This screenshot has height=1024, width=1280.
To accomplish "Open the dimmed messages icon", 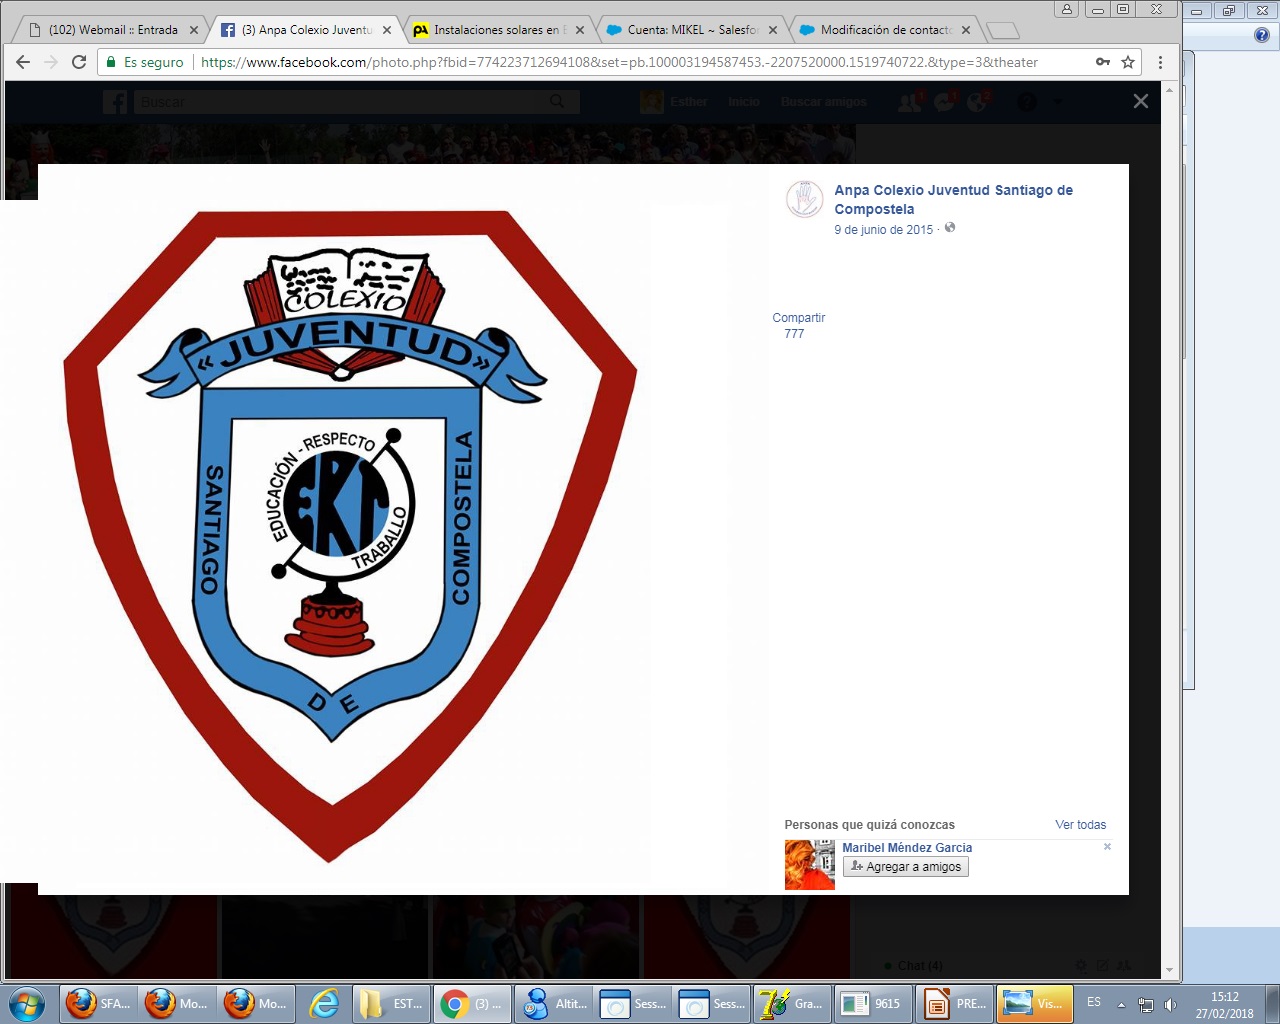I will (945, 102).
